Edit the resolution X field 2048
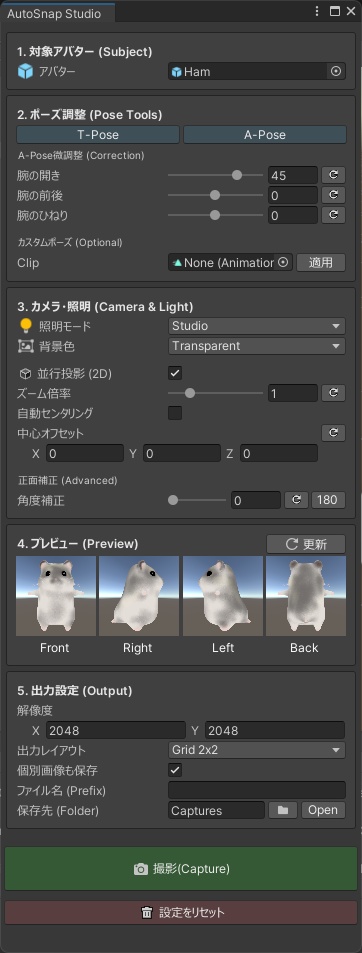 115,730
